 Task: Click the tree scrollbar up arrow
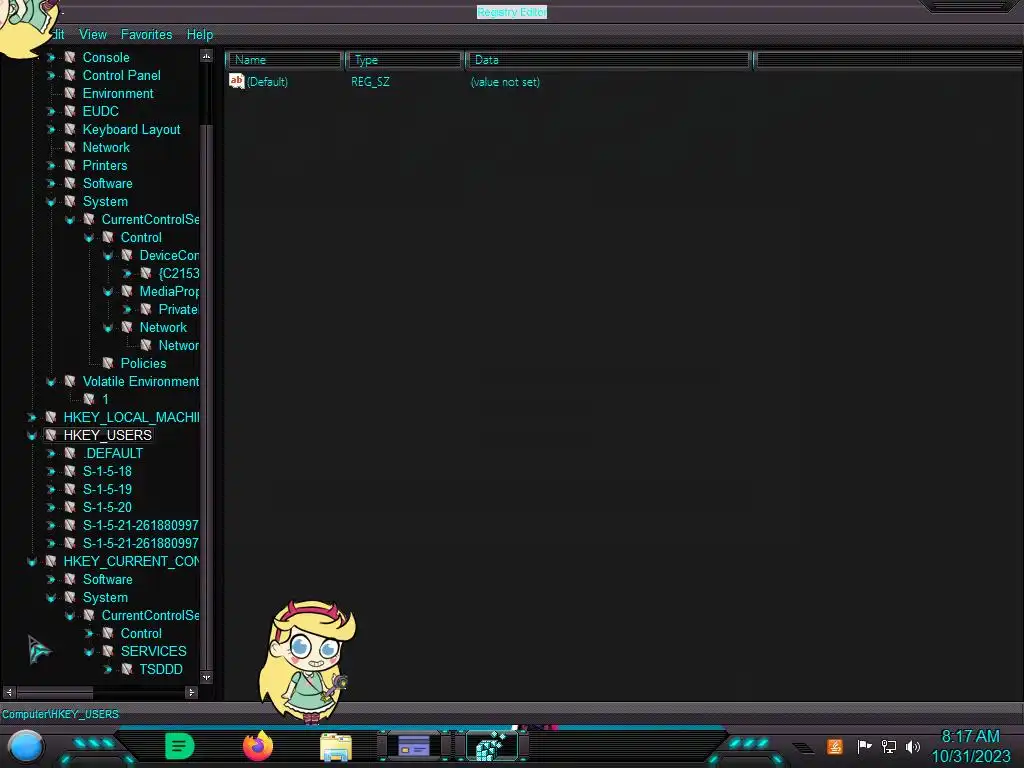point(206,57)
